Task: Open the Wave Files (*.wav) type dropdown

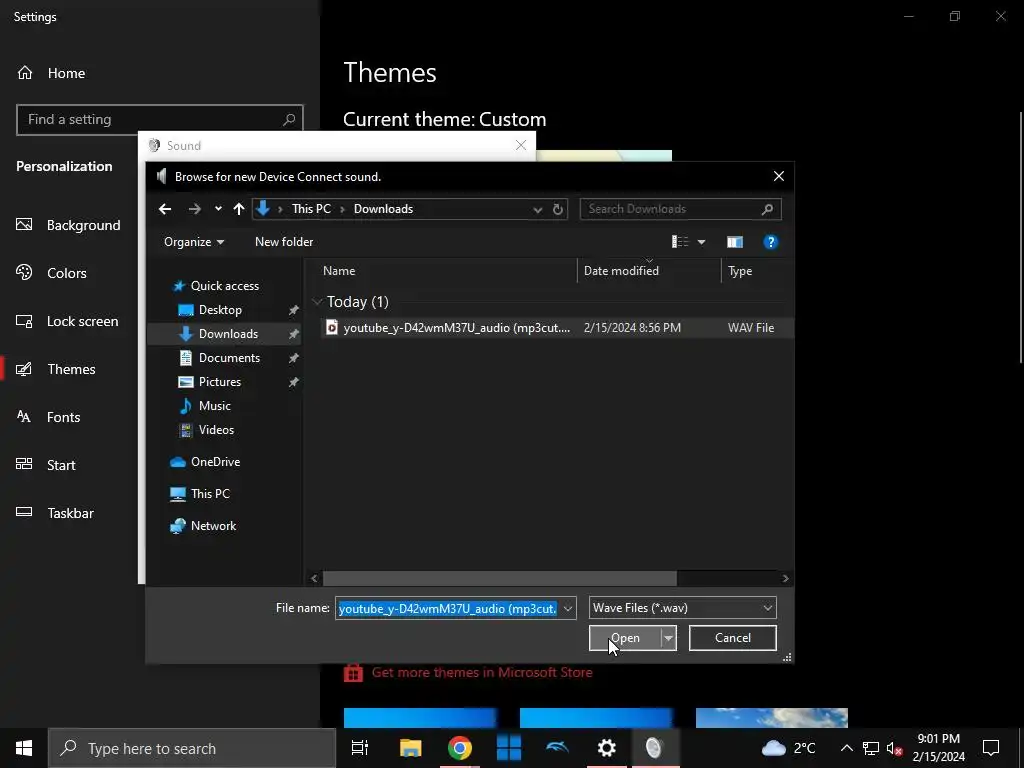Action: click(x=682, y=608)
